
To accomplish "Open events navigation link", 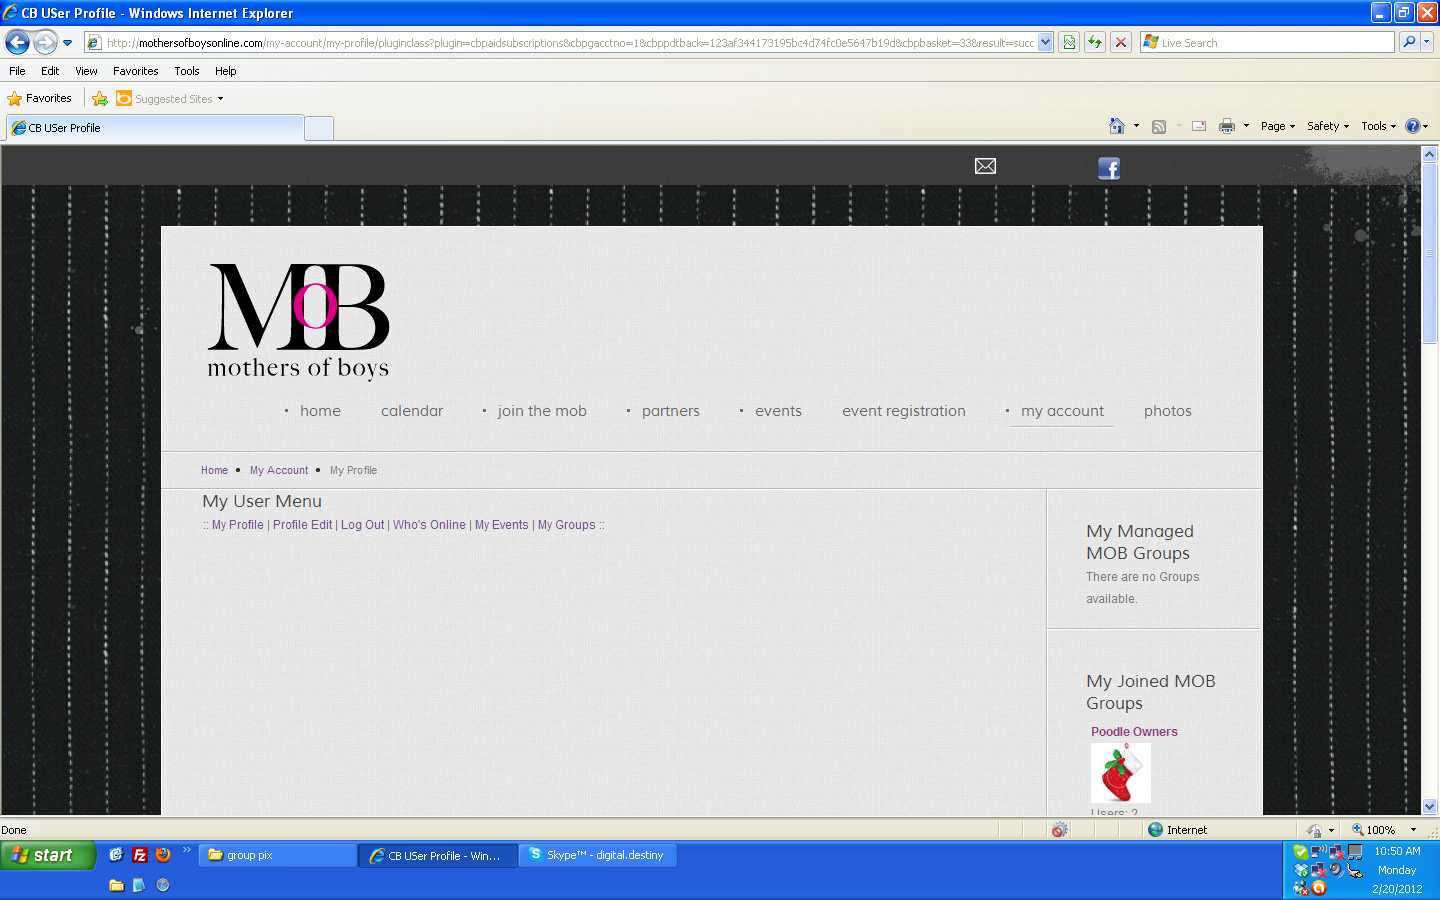I will pos(778,411).
